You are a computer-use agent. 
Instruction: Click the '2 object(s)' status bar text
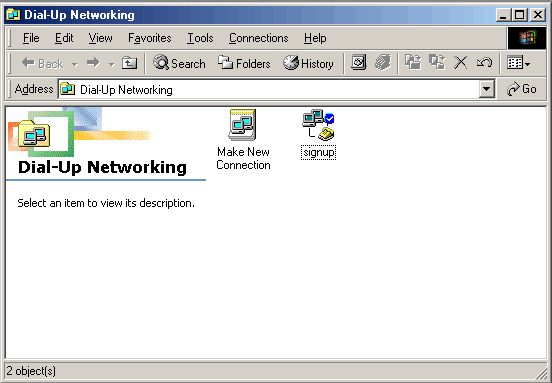tap(31, 371)
